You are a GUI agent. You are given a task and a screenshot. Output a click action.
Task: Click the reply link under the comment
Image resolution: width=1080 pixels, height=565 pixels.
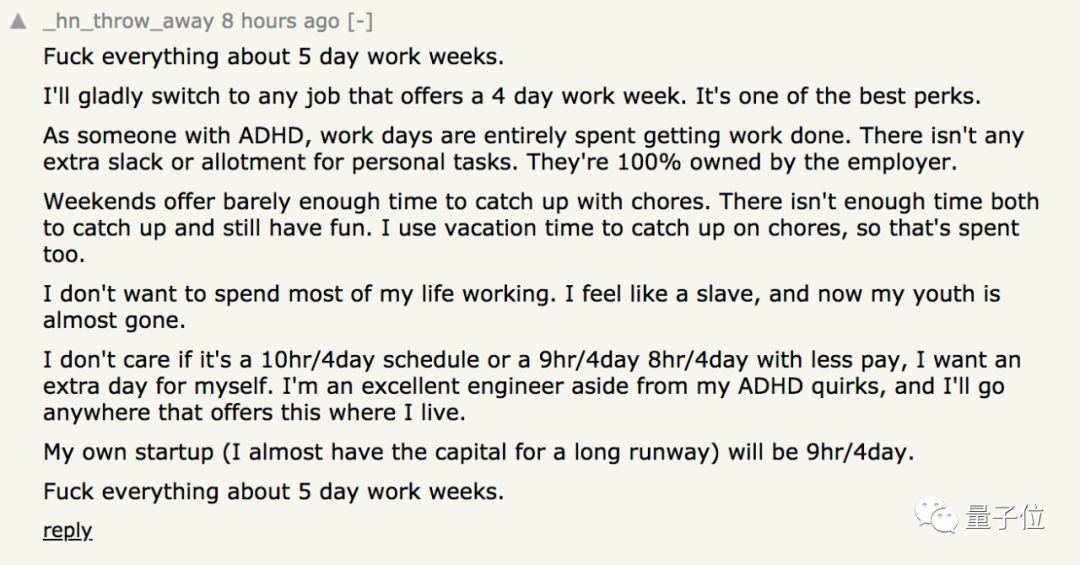click(x=67, y=530)
